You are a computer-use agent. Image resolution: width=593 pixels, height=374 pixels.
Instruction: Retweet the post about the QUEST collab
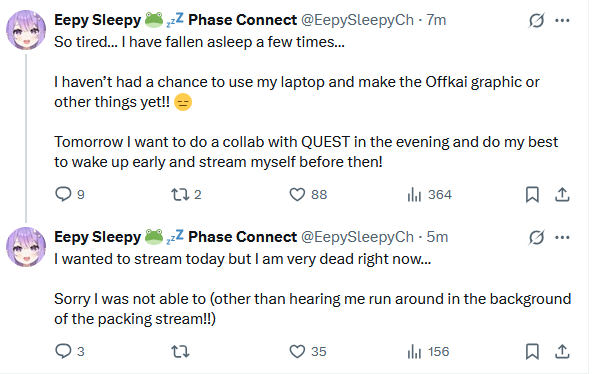click(x=186, y=195)
